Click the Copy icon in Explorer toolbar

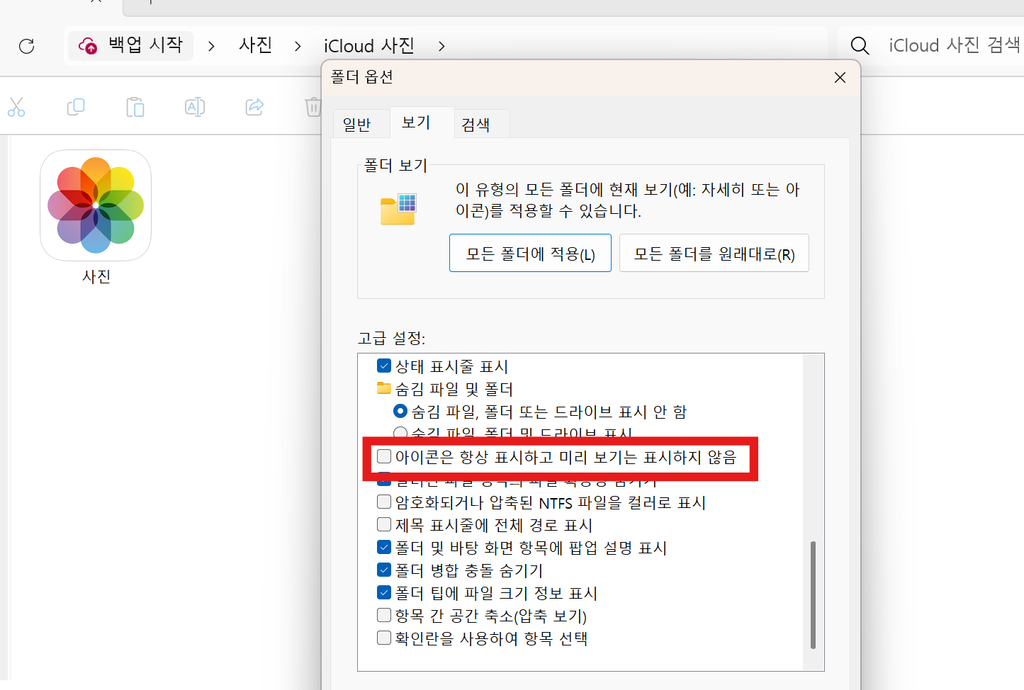tap(76, 107)
